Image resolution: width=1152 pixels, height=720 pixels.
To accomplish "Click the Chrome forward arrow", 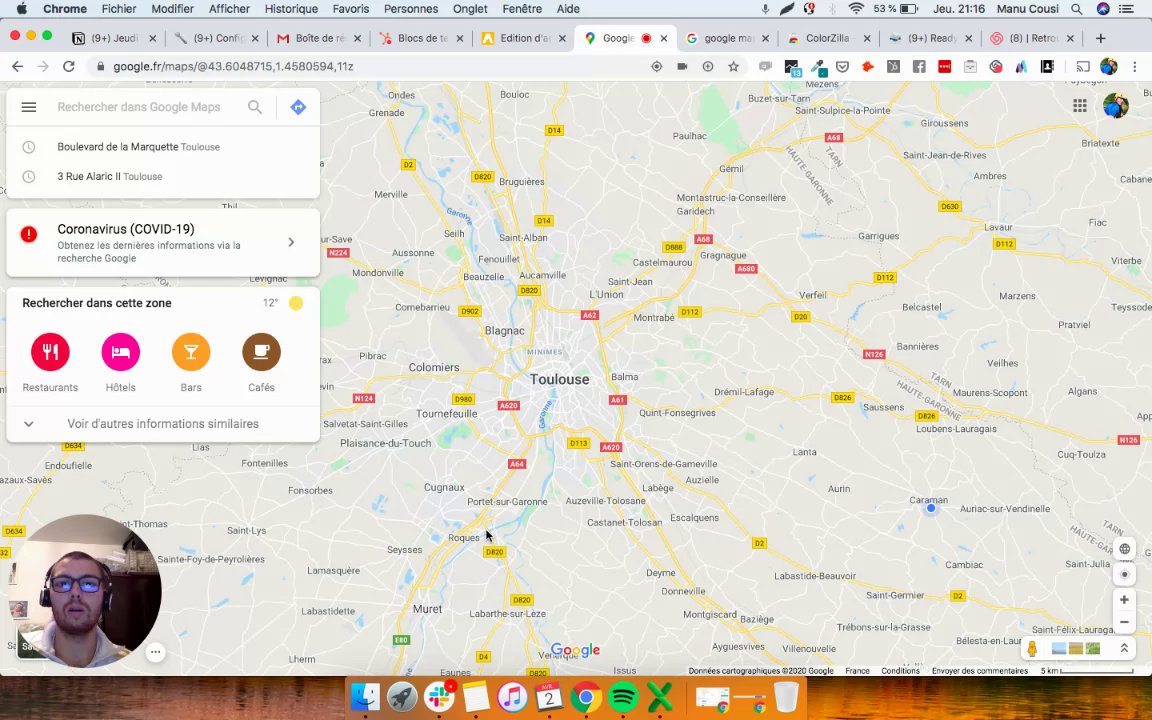I will 43,66.
